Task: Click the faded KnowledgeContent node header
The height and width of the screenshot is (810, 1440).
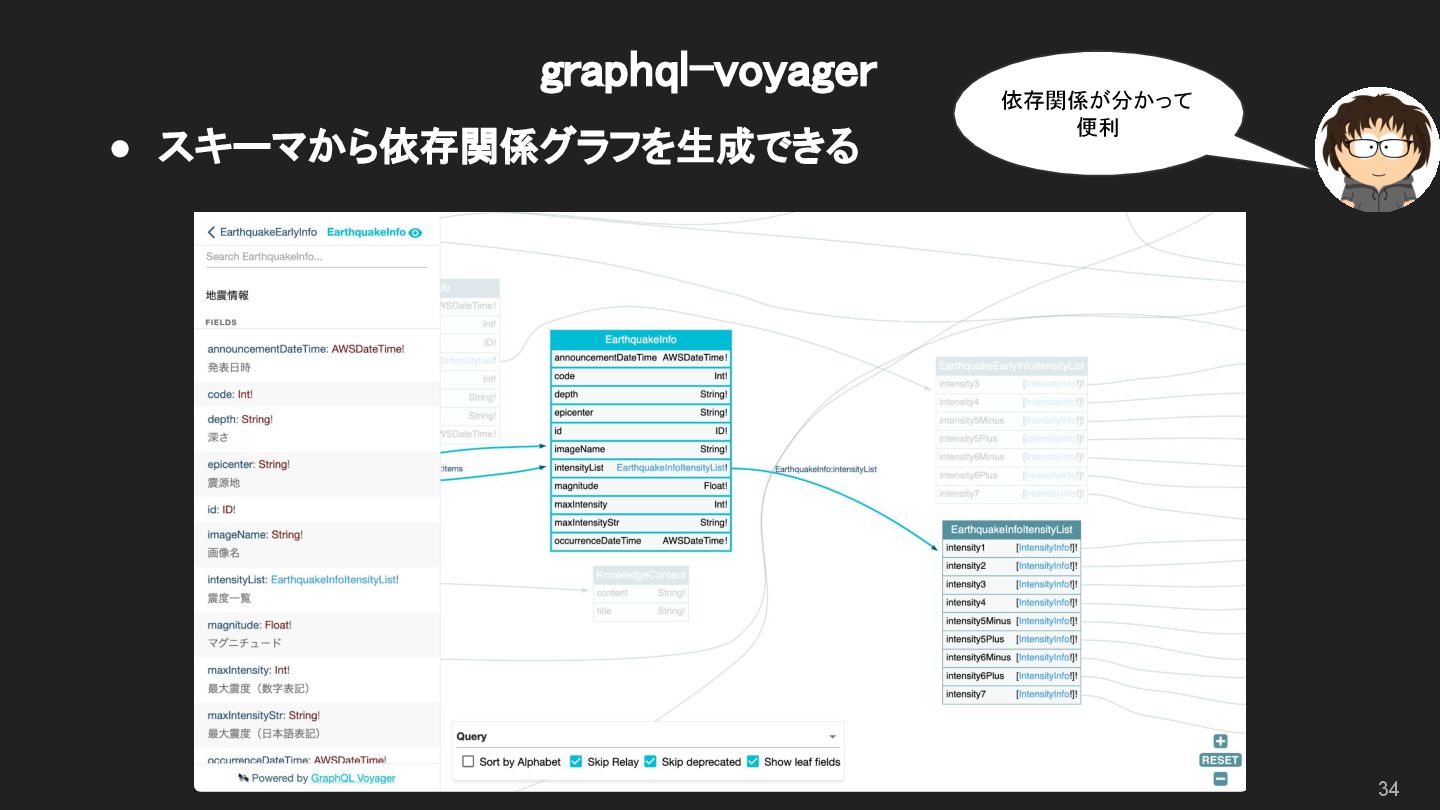Action: pos(641,575)
